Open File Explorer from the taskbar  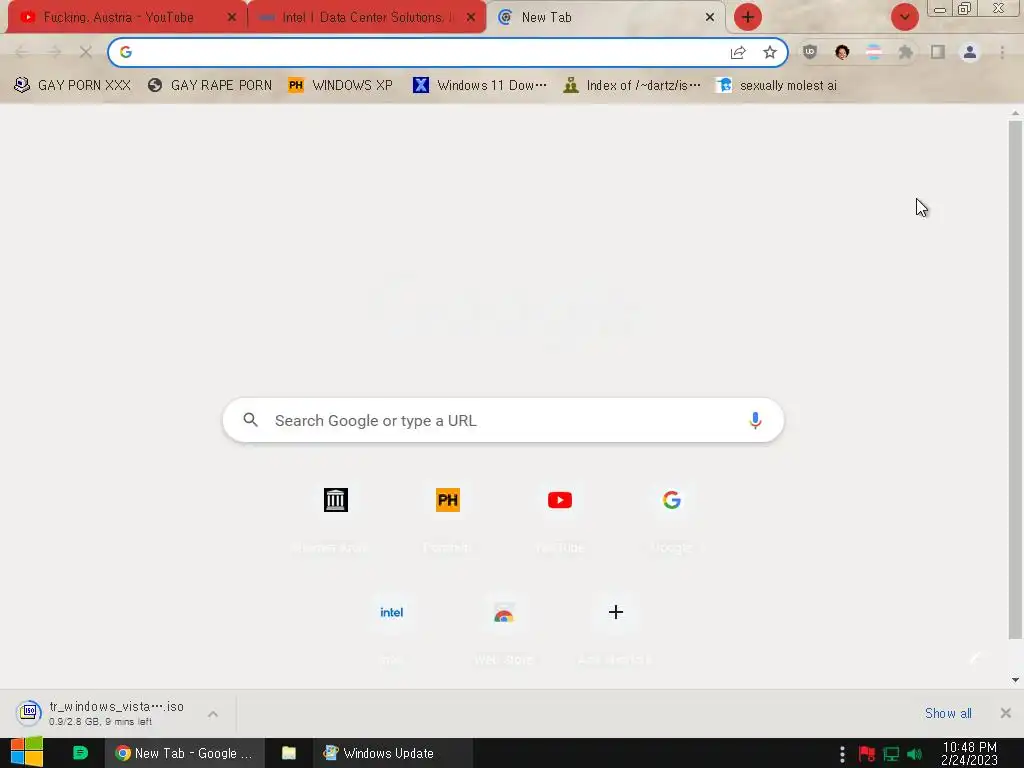[289, 753]
